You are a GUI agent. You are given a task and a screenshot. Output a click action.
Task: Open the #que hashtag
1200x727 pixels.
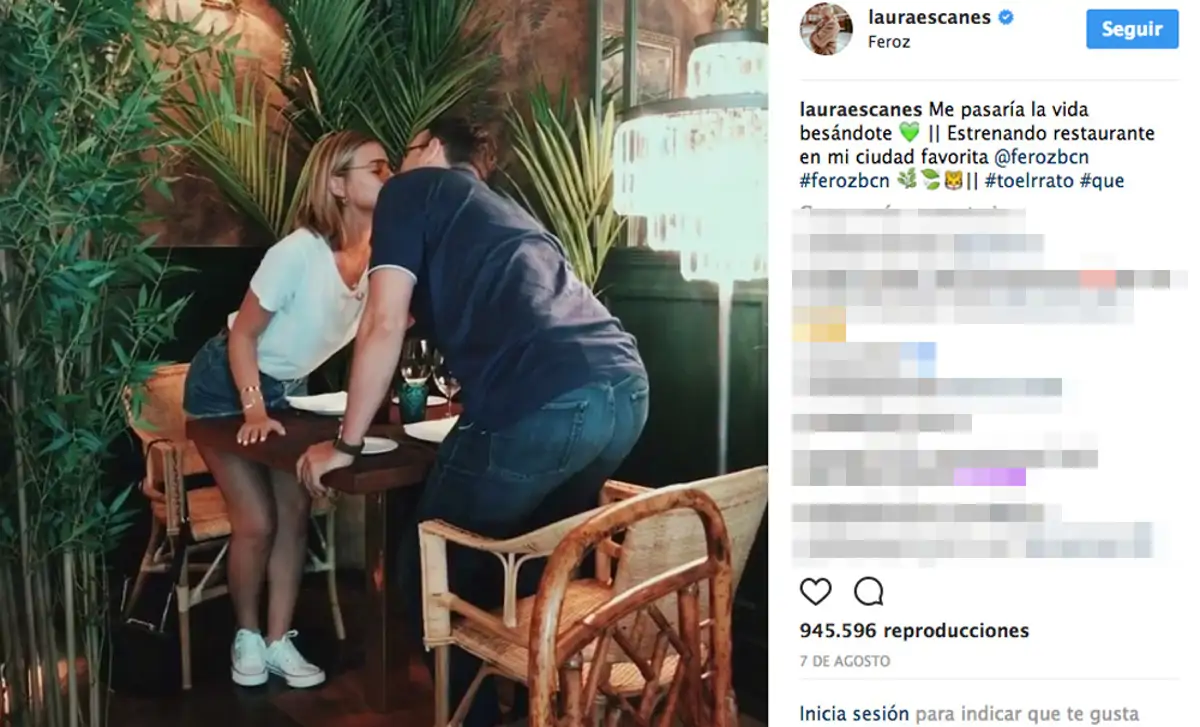pyautogui.click(x=1102, y=181)
